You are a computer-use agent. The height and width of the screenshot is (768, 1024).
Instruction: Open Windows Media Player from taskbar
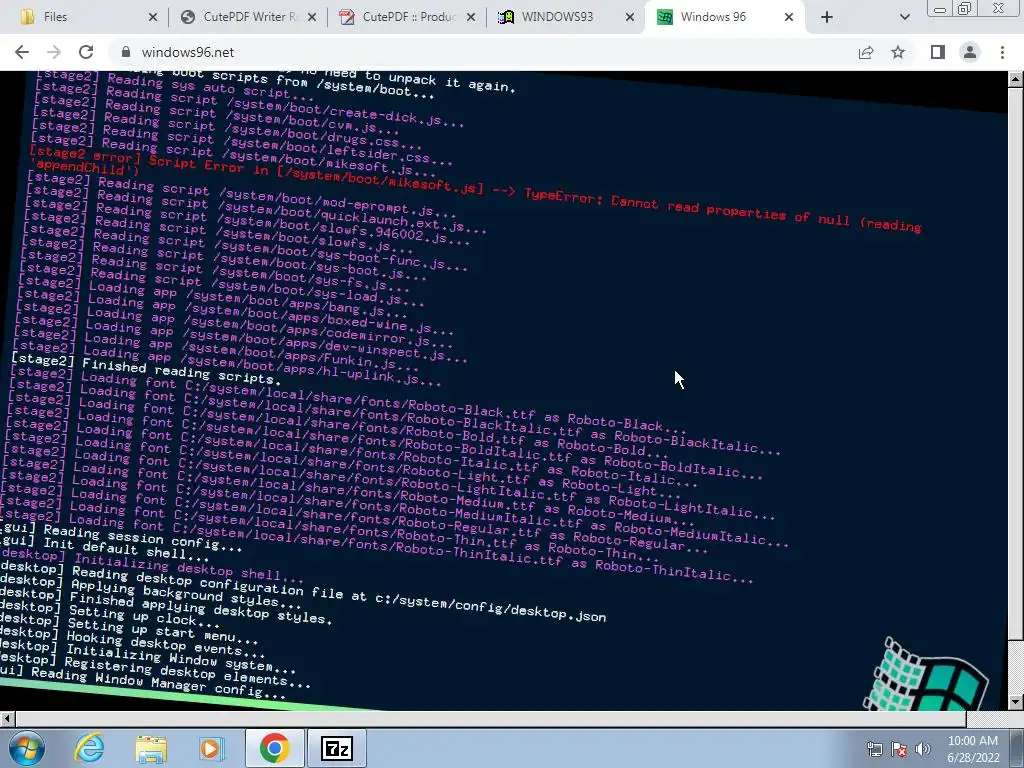point(210,748)
